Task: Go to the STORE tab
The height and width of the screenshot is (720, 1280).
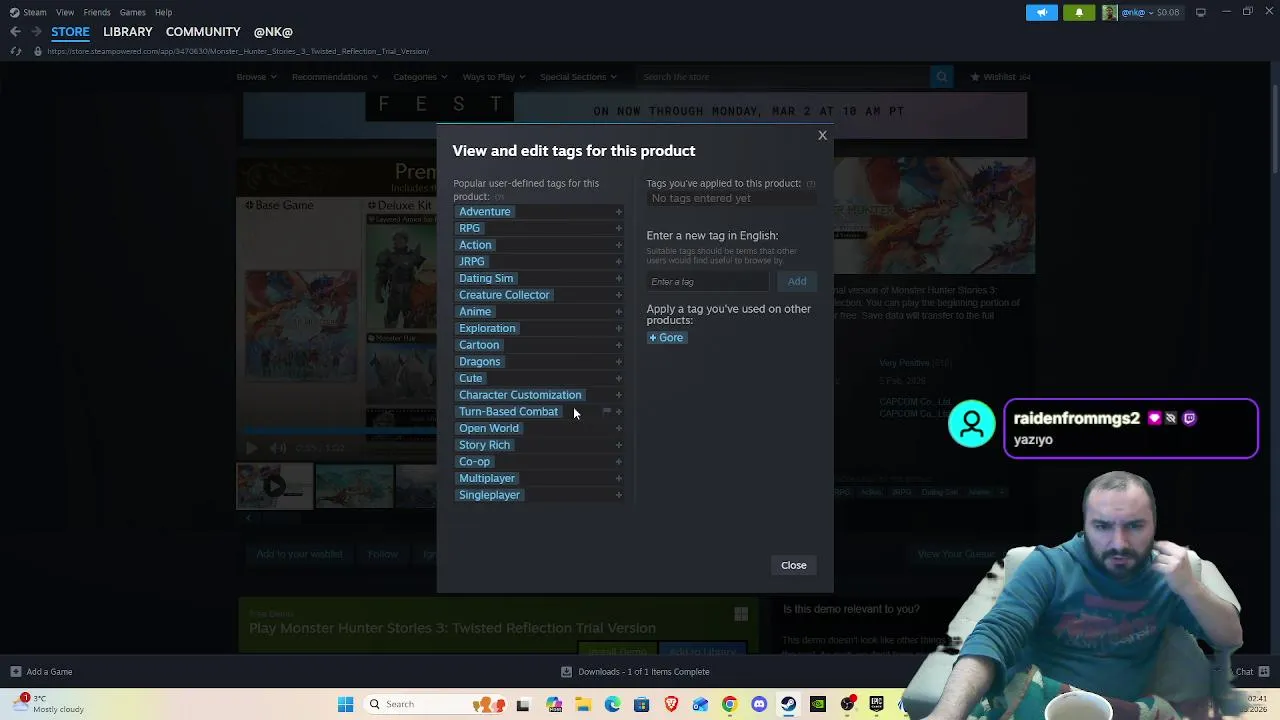Action: (x=70, y=32)
